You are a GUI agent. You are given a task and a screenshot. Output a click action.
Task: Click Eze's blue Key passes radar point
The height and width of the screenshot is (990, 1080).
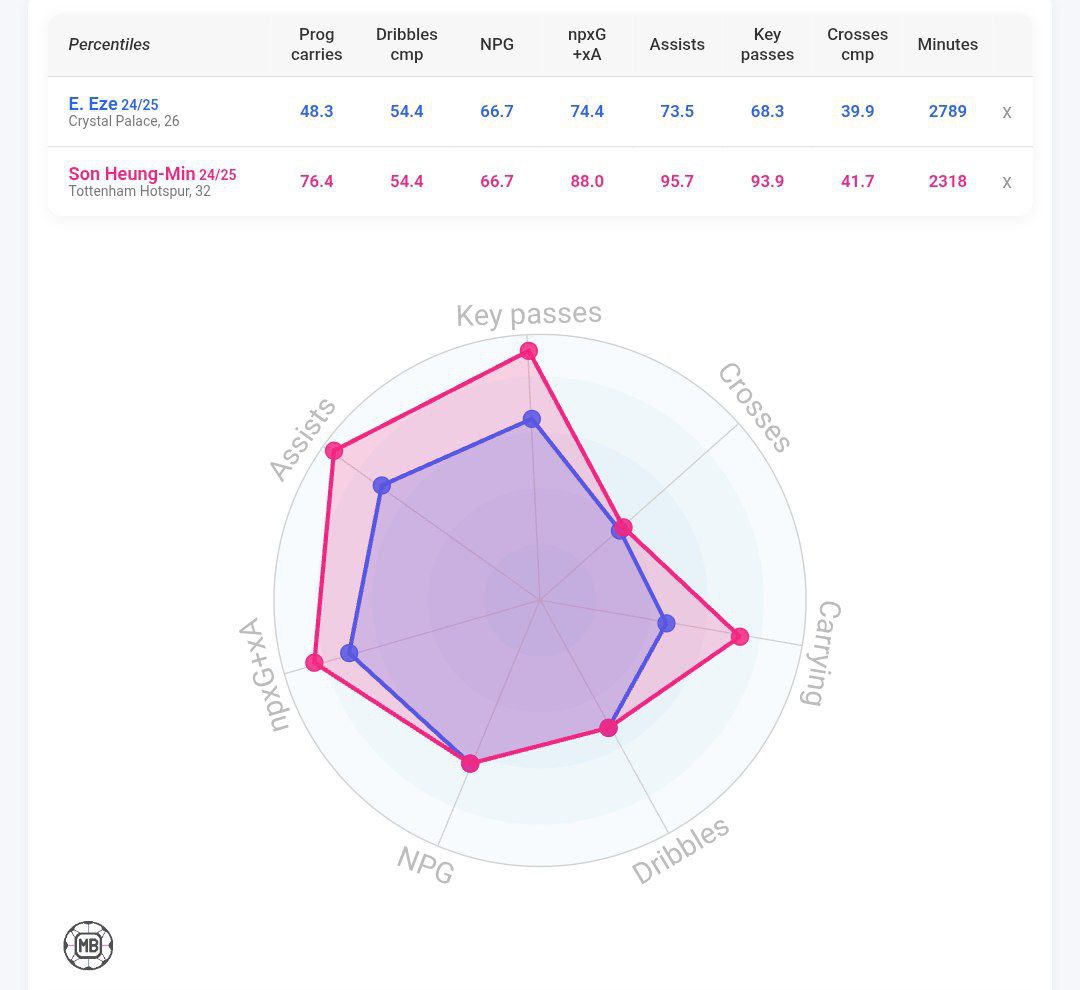click(532, 419)
